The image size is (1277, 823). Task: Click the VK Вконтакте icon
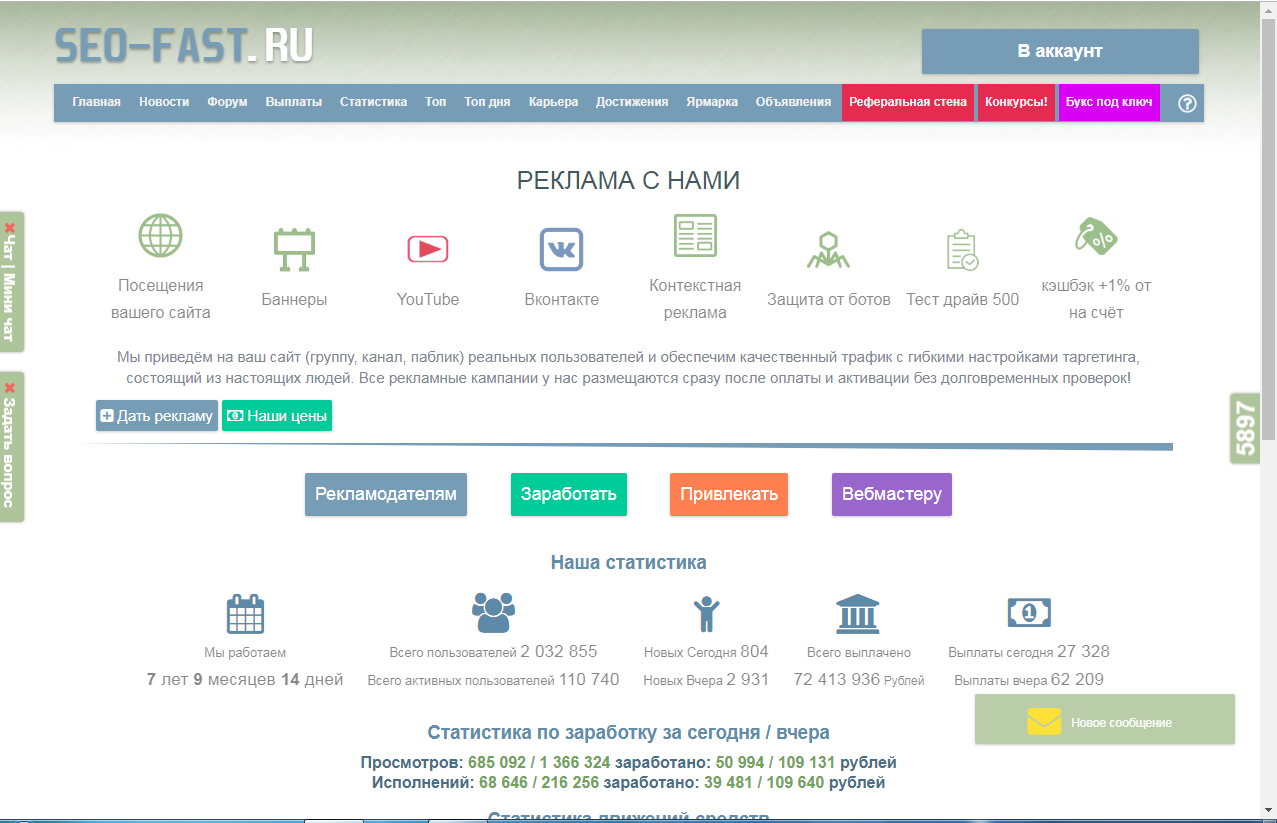pyautogui.click(x=562, y=250)
